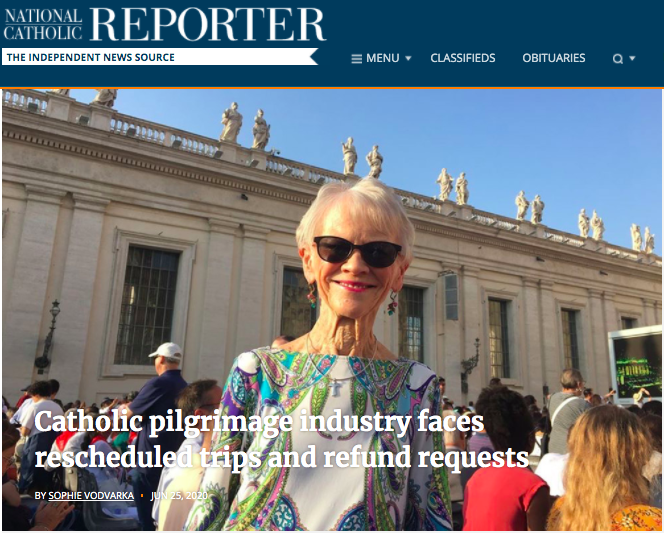Click the BY label before author name
664x533 pixels.
(40, 495)
